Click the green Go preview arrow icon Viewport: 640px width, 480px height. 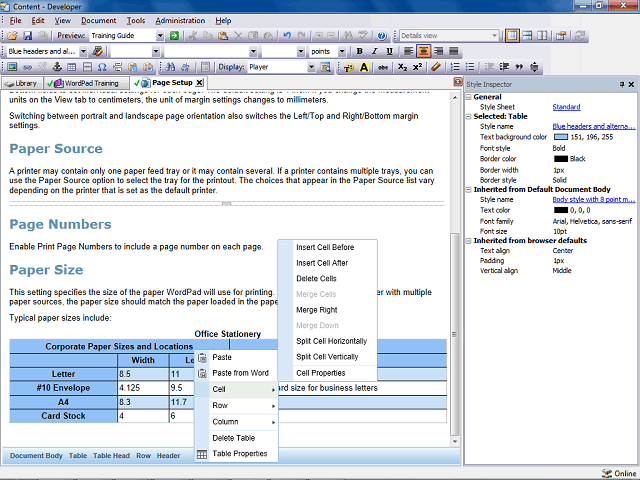[174, 36]
